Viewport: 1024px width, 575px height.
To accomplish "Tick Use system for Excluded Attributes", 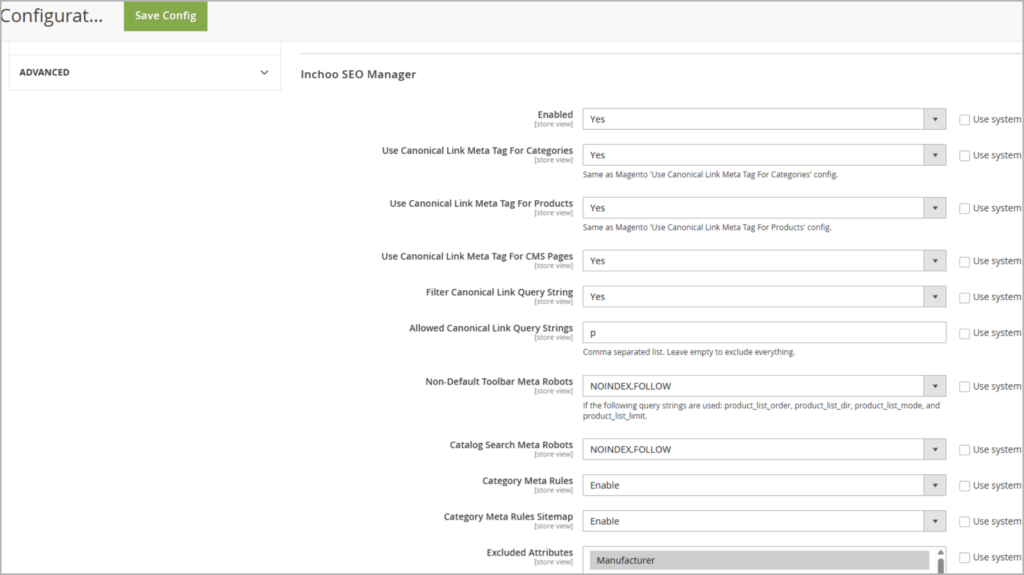I will click(964, 557).
